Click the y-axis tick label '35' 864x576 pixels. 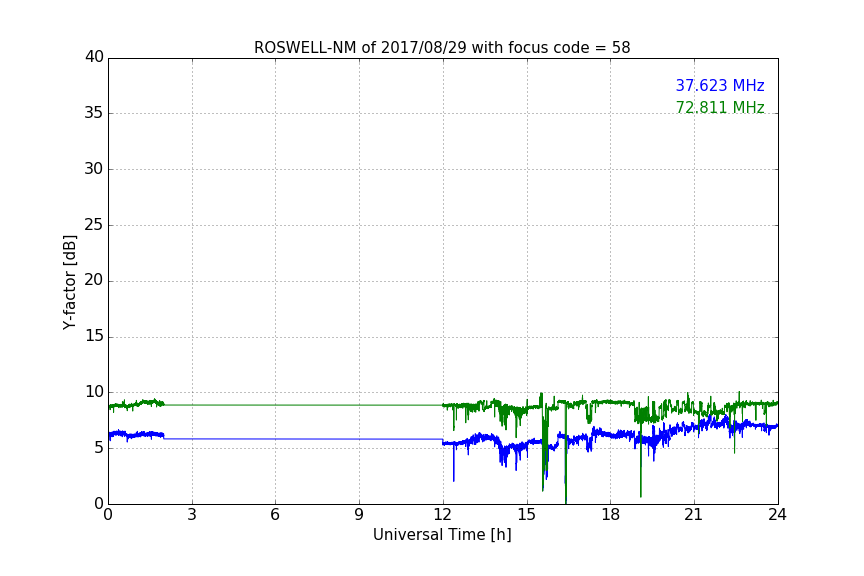pyautogui.click(x=94, y=113)
